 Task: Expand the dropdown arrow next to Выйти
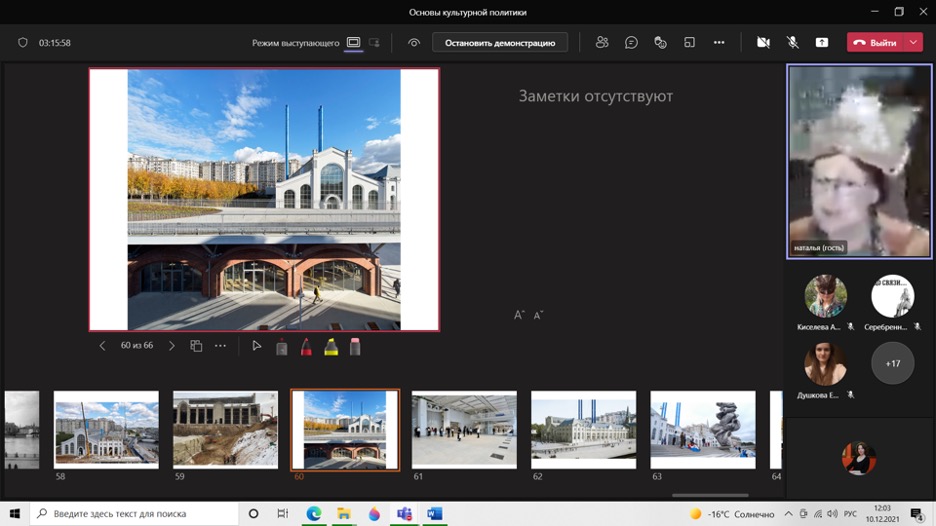pyautogui.click(x=914, y=43)
